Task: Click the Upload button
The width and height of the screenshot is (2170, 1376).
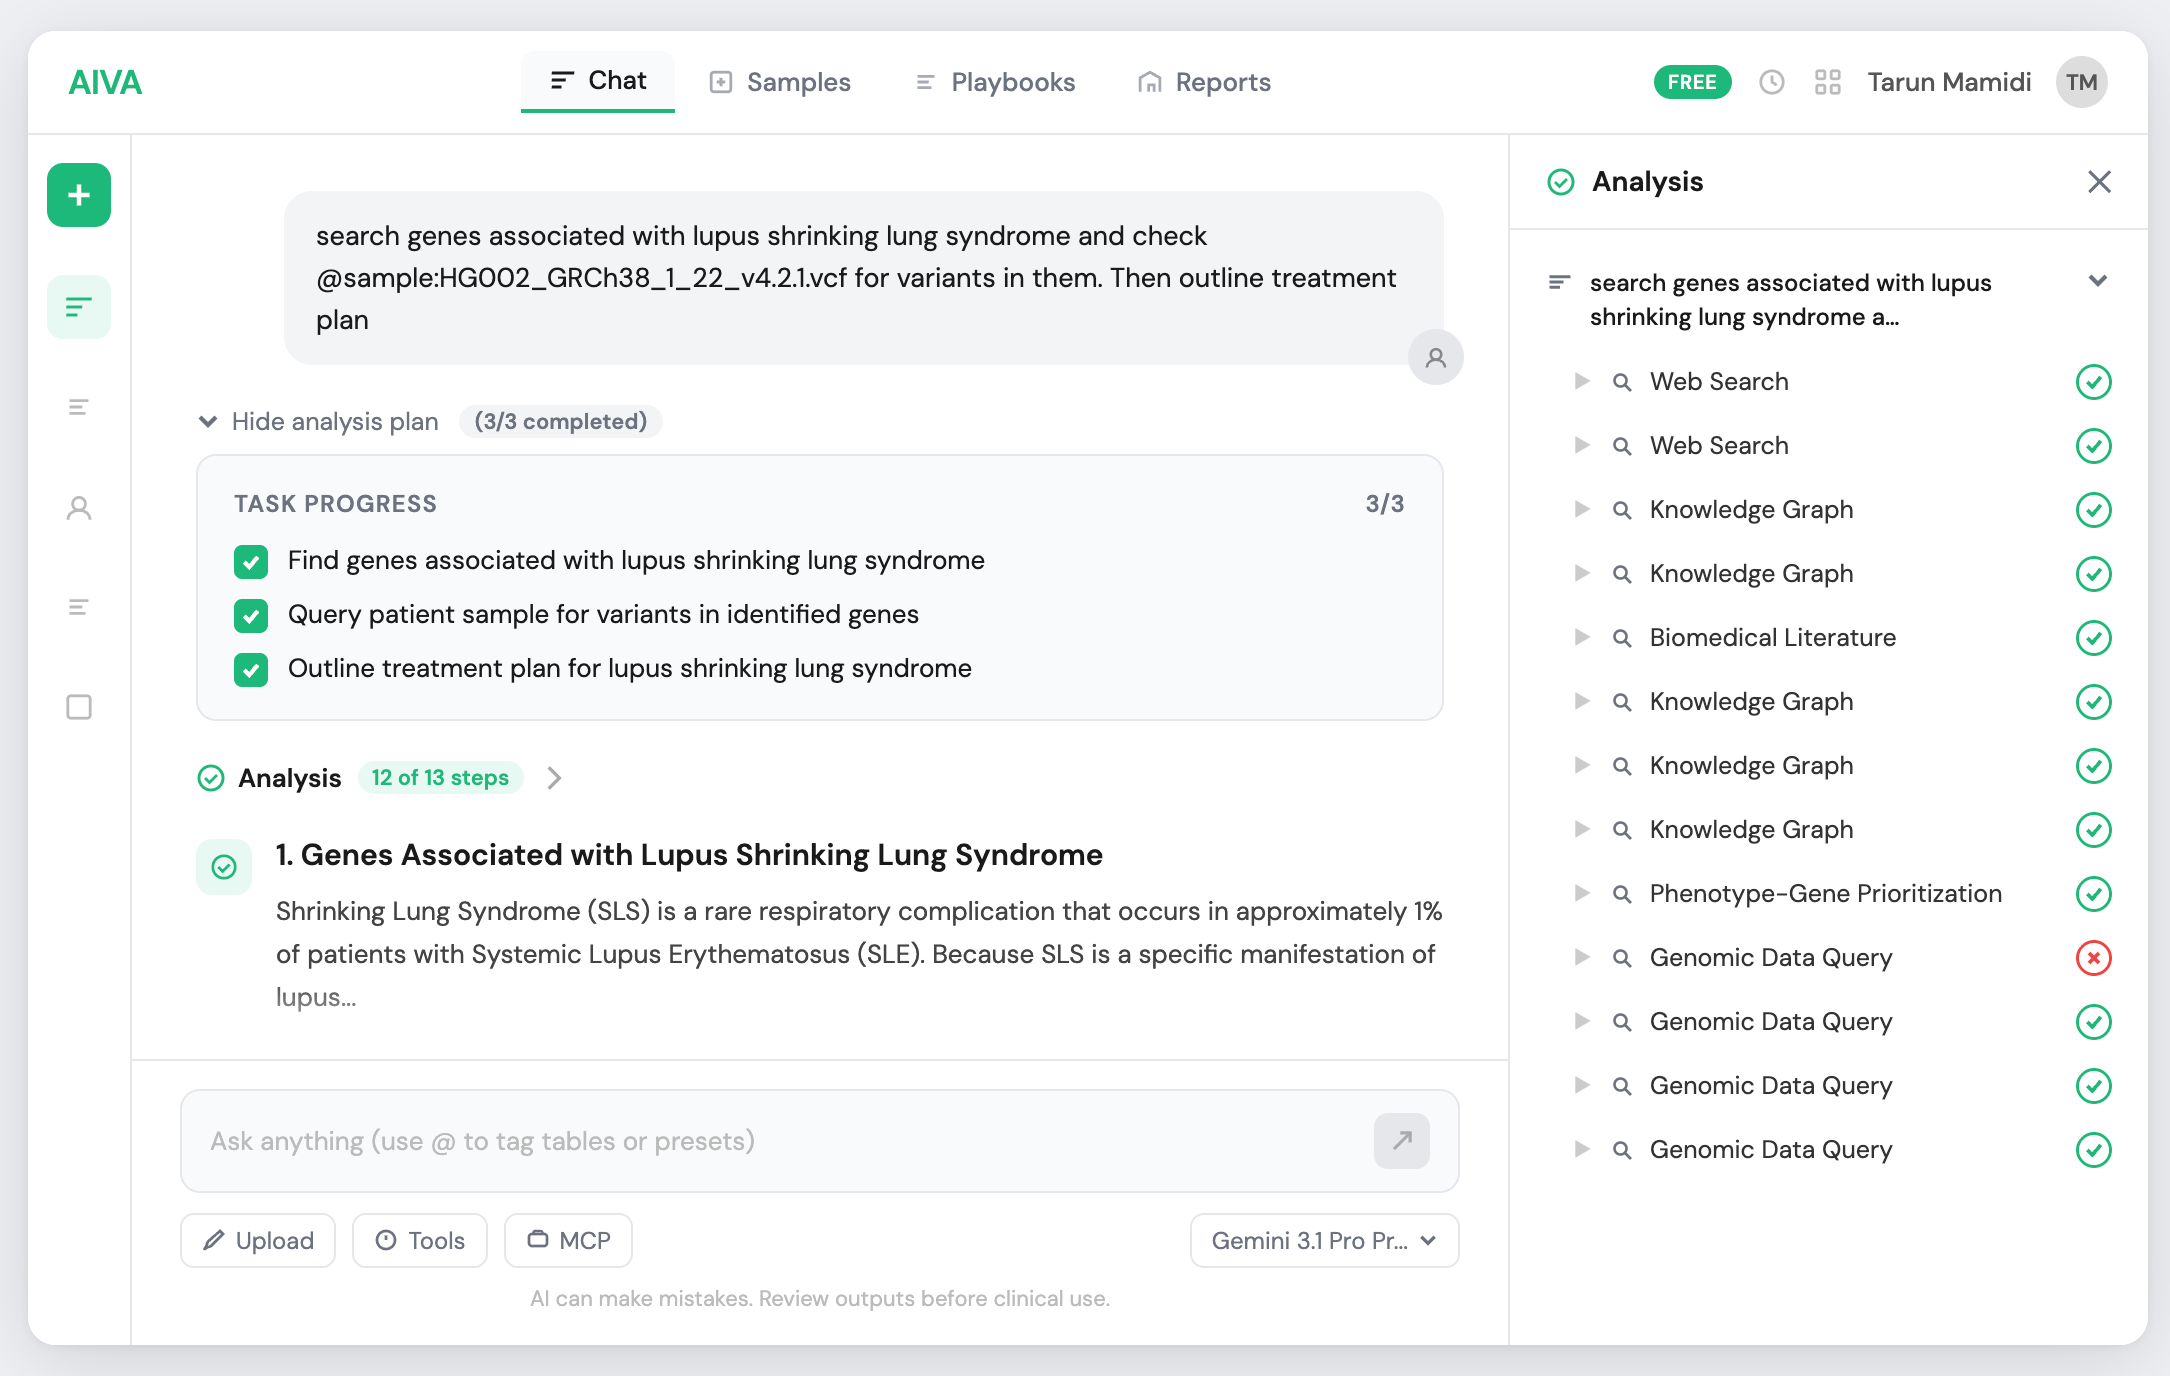Action: (258, 1241)
